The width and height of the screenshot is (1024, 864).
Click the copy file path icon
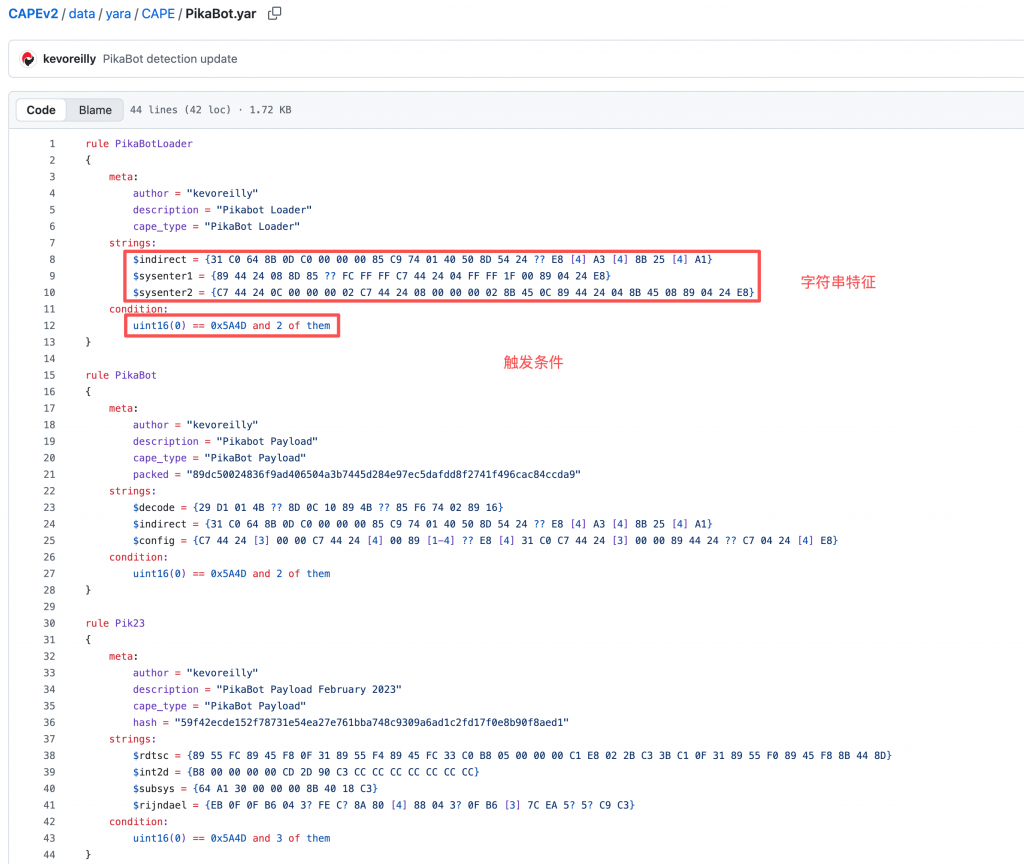275,14
